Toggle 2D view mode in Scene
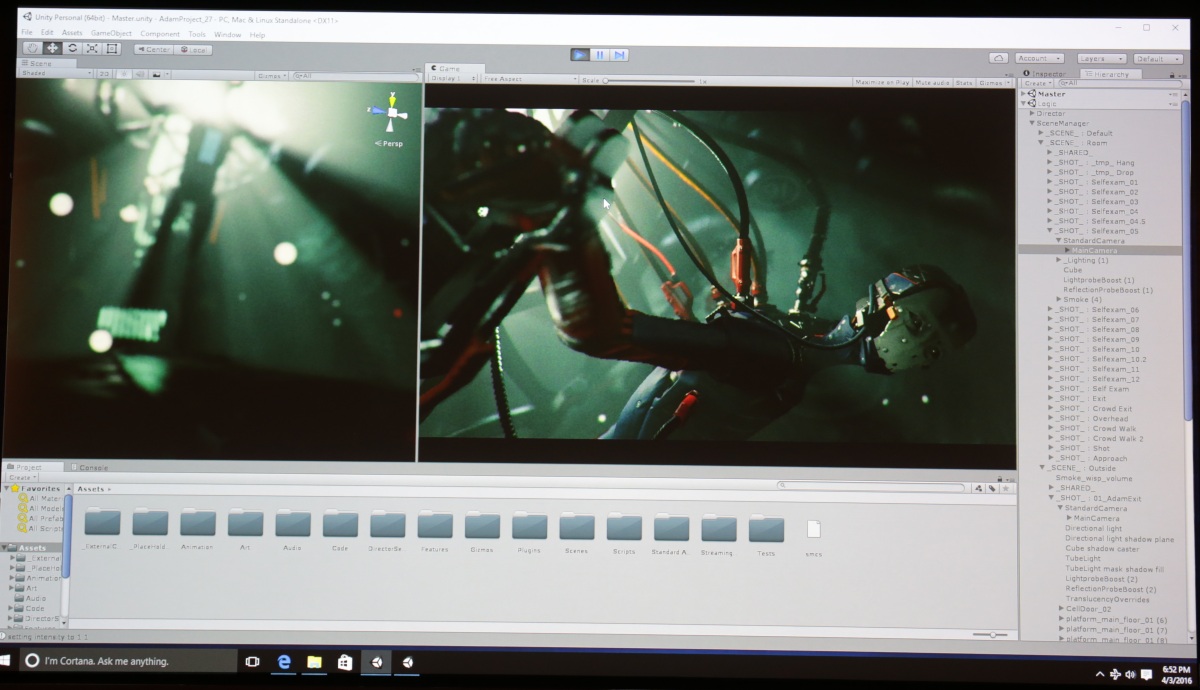 pos(104,74)
